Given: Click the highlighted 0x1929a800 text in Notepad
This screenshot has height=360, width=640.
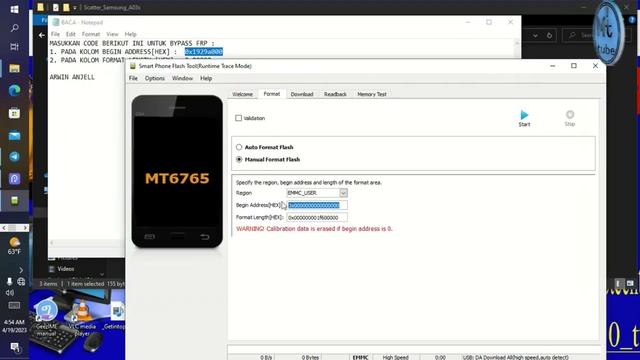Looking at the screenshot, I should tap(204, 51).
